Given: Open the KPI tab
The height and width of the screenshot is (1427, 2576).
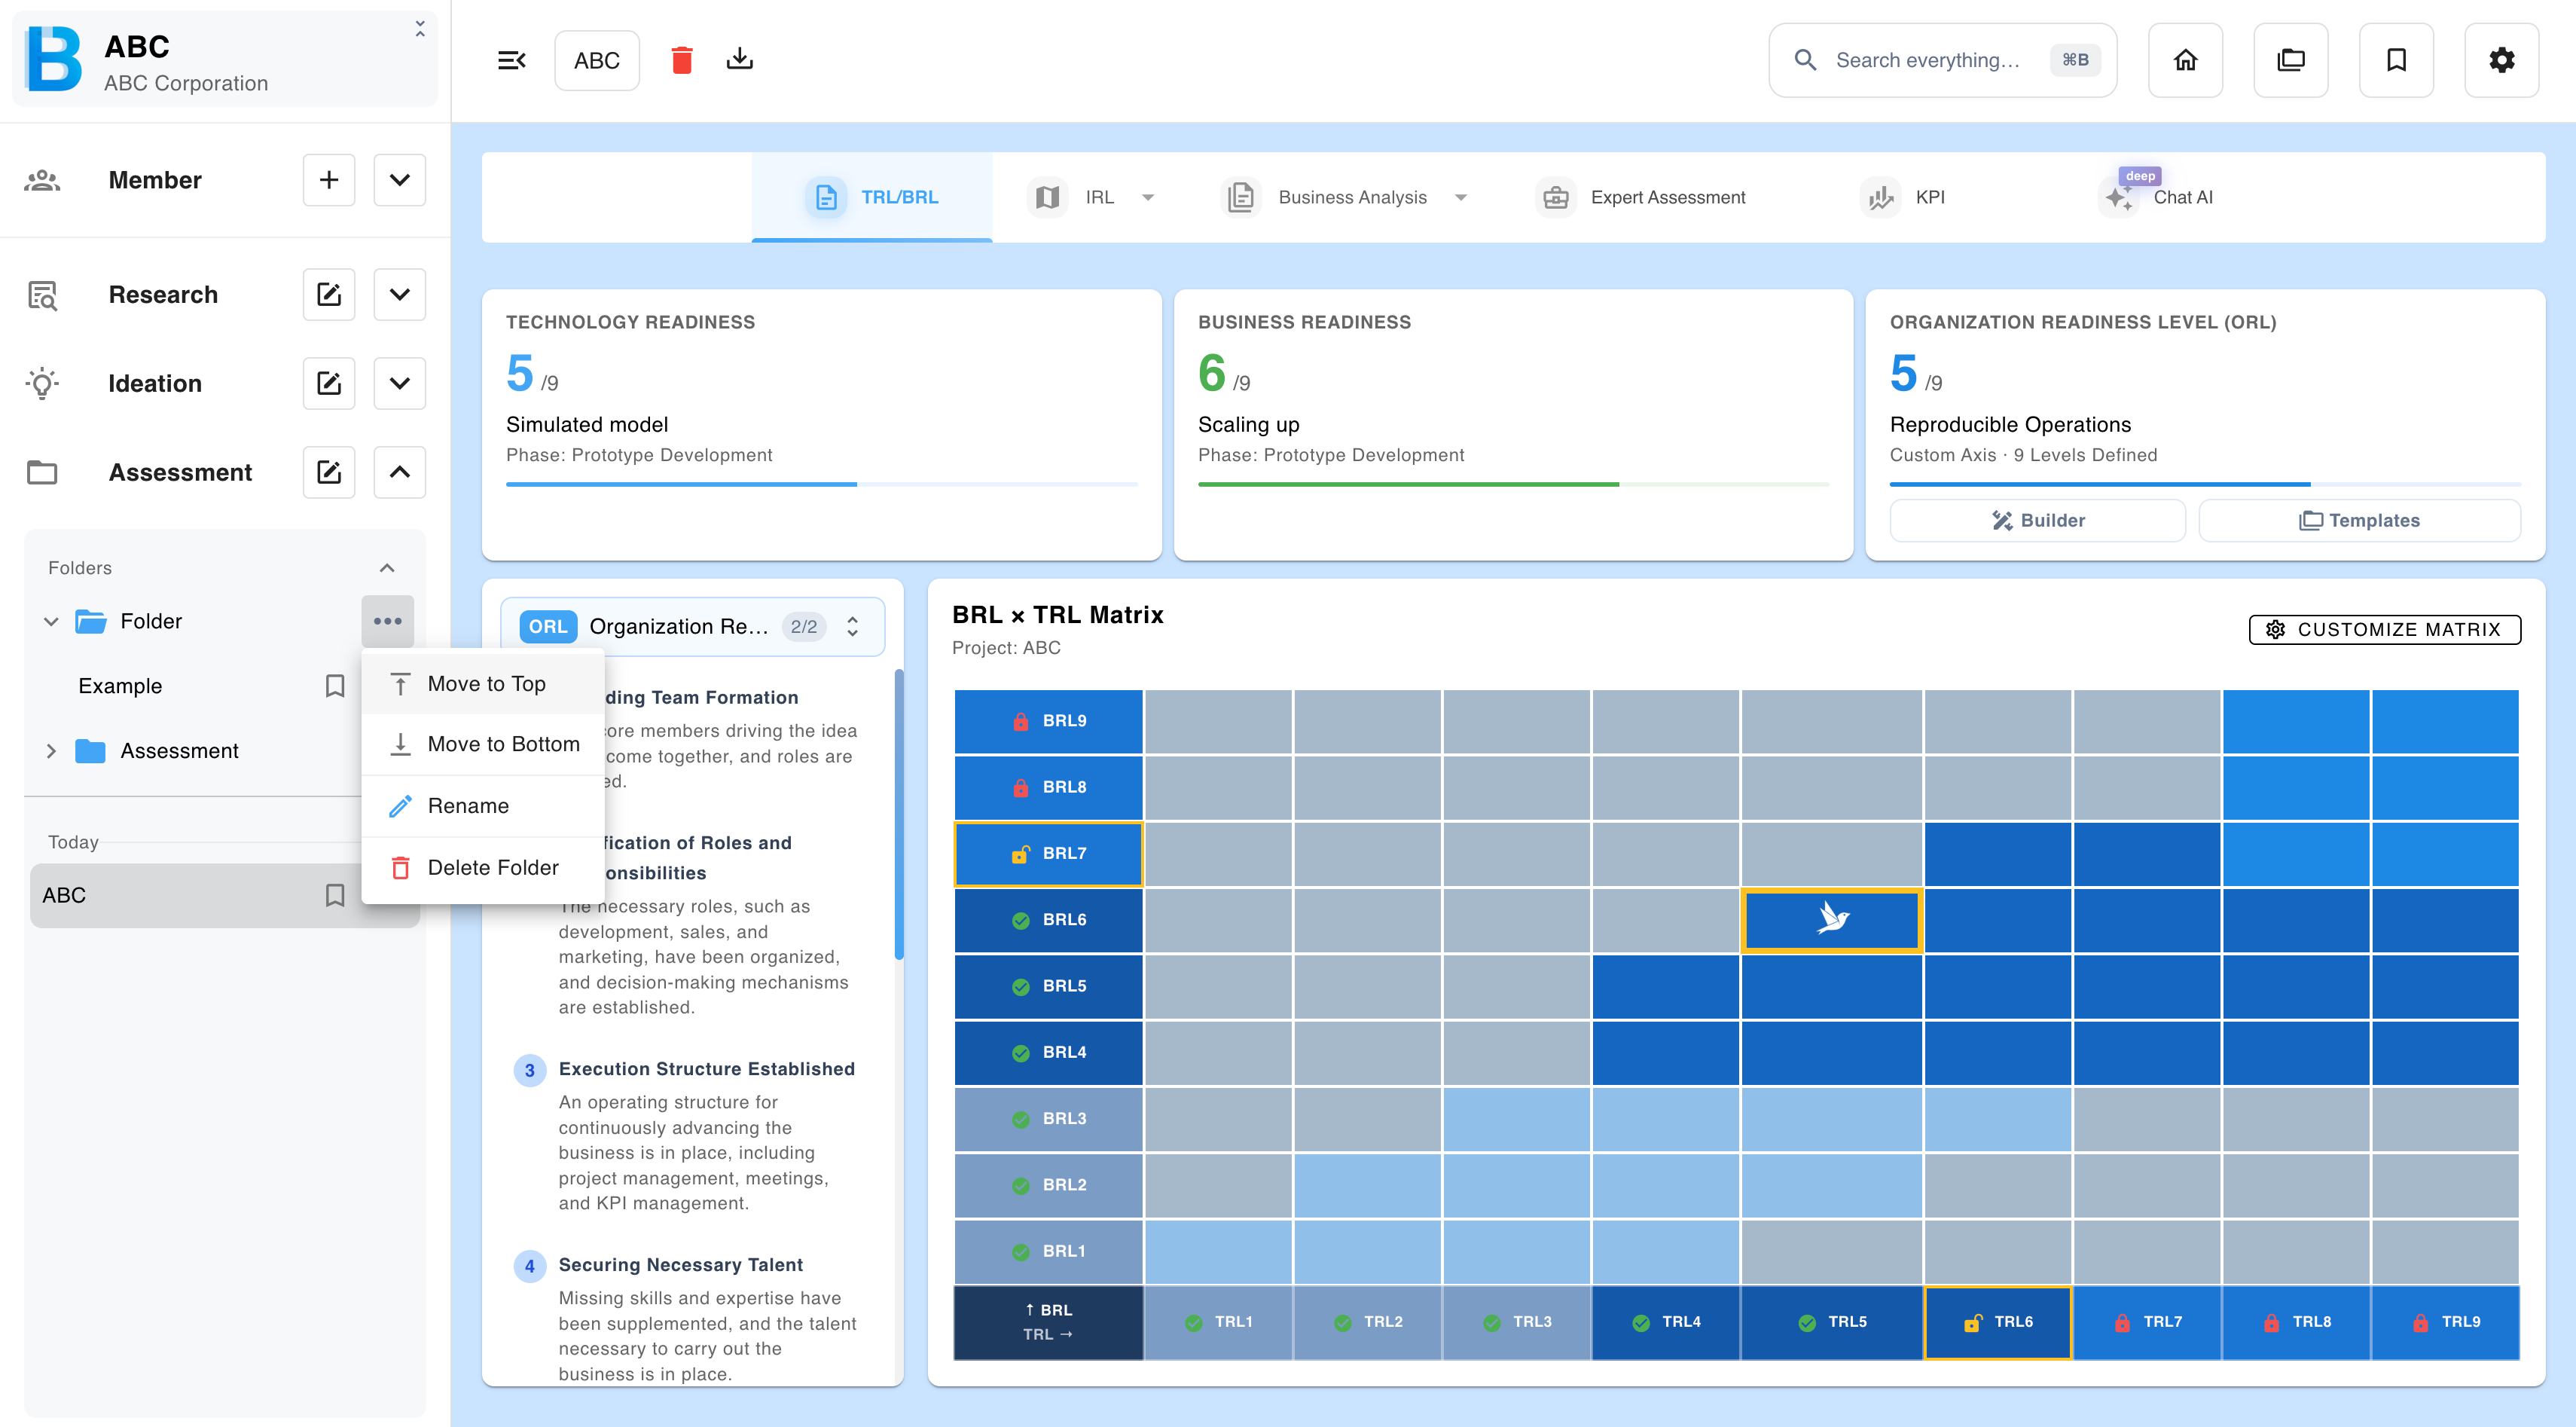Looking at the screenshot, I should tap(1904, 197).
